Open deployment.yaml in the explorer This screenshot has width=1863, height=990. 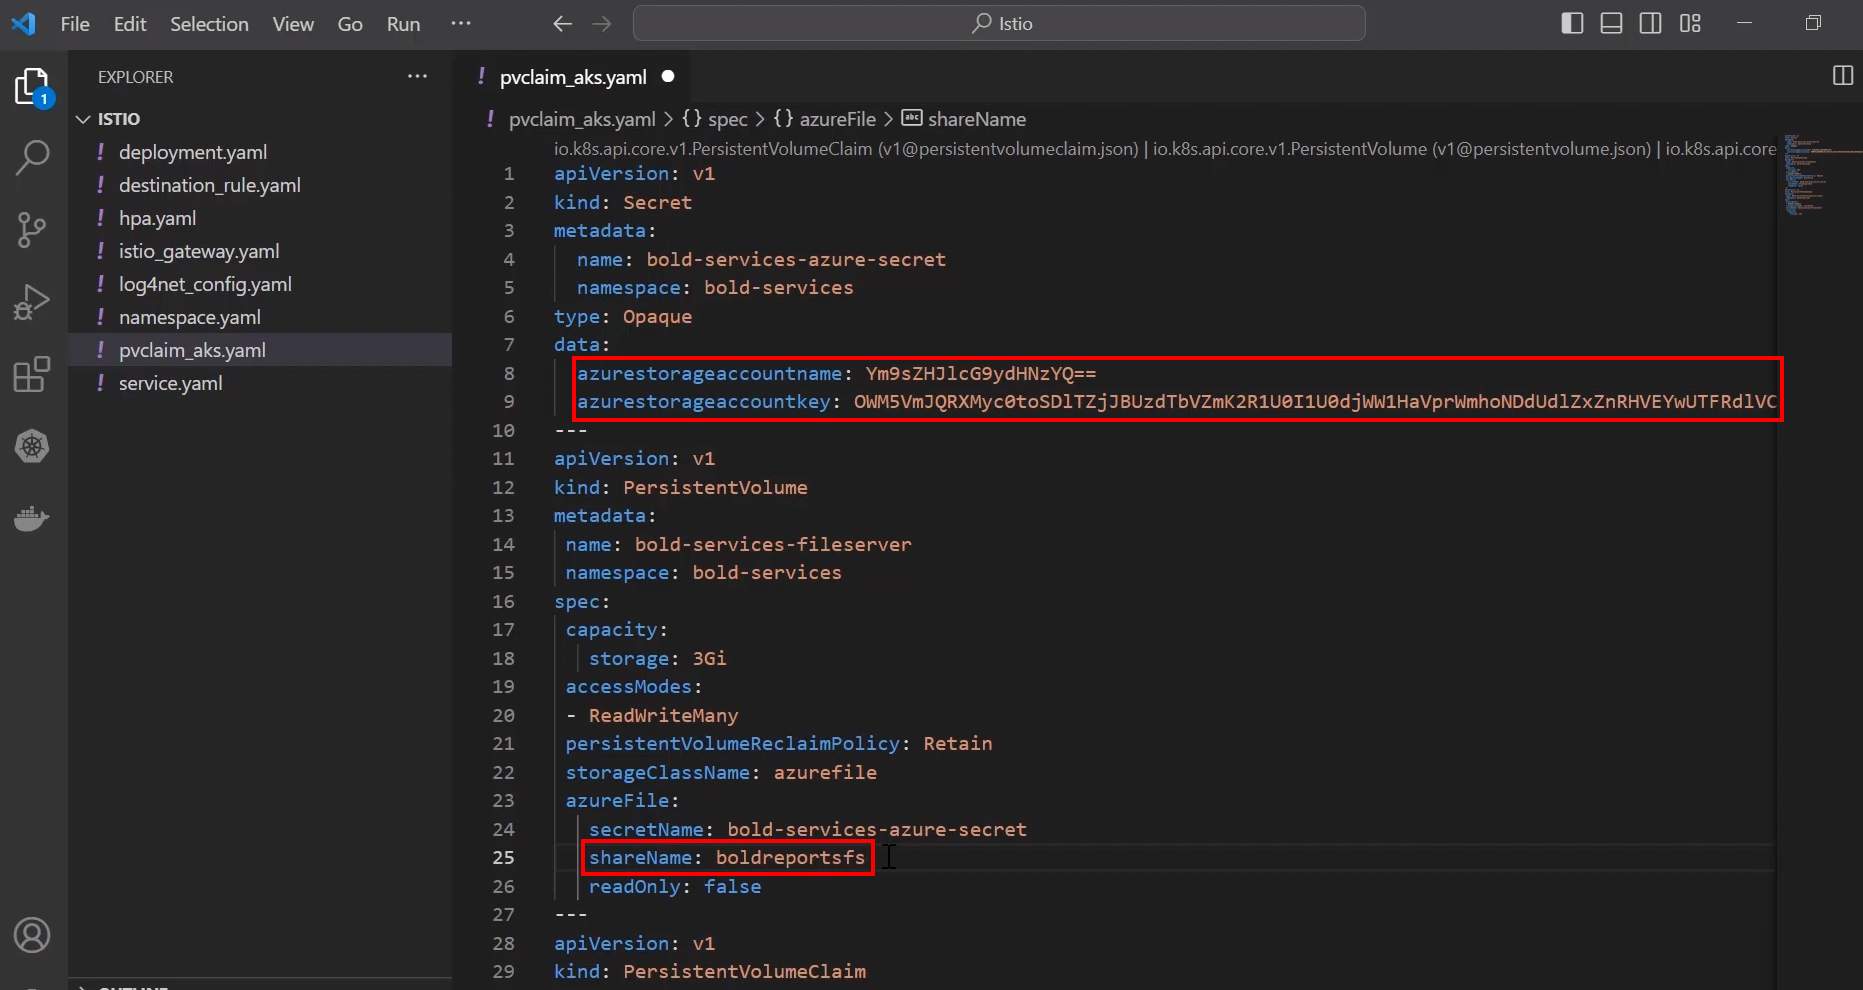192,152
